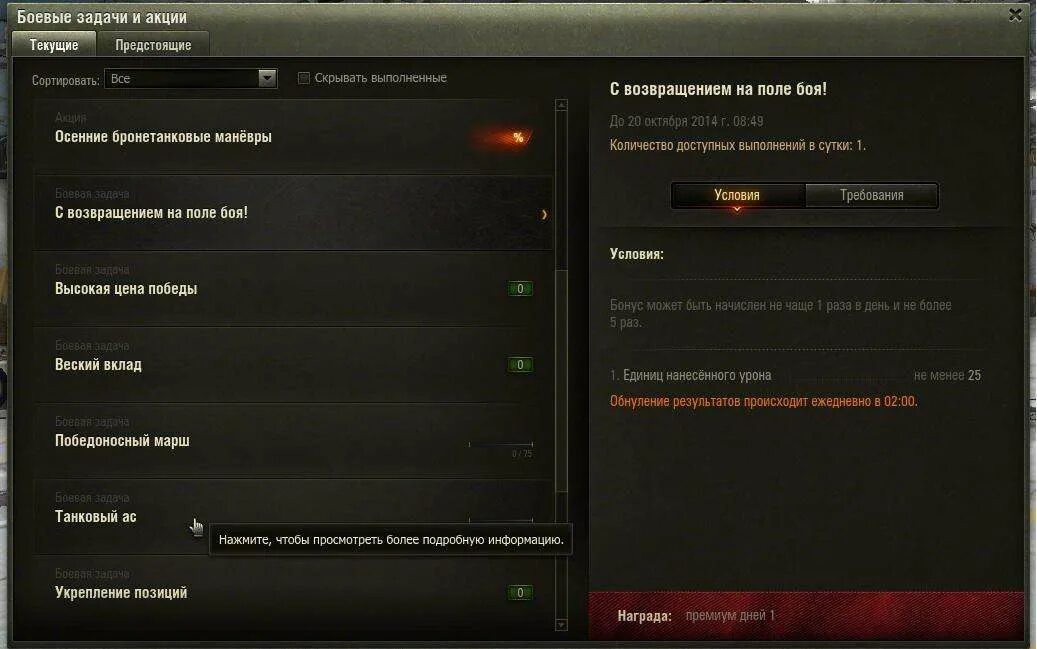Image resolution: width=1037 pixels, height=649 pixels.
Task: Open the Сортировать dropdown showing Все
Action: click(190, 79)
